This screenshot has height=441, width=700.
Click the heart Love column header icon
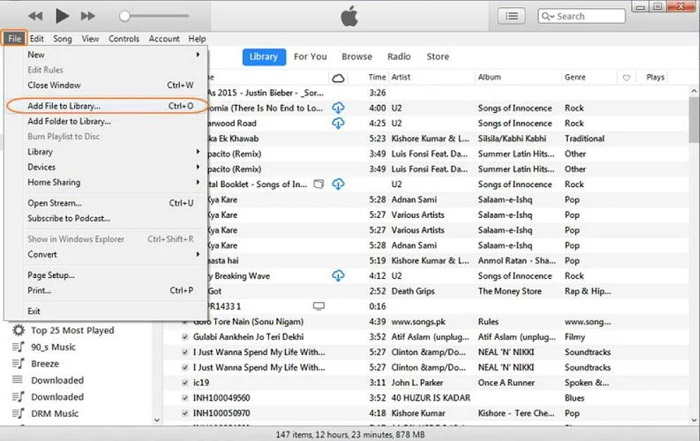coord(626,78)
